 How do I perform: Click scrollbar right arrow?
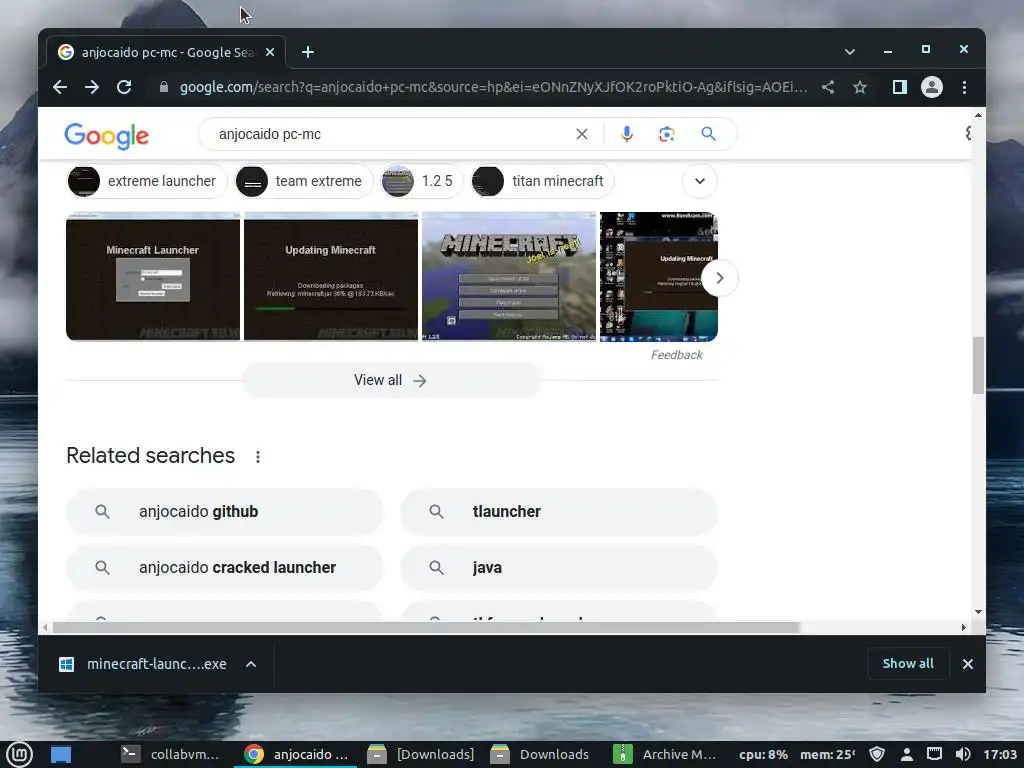tap(963, 628)
